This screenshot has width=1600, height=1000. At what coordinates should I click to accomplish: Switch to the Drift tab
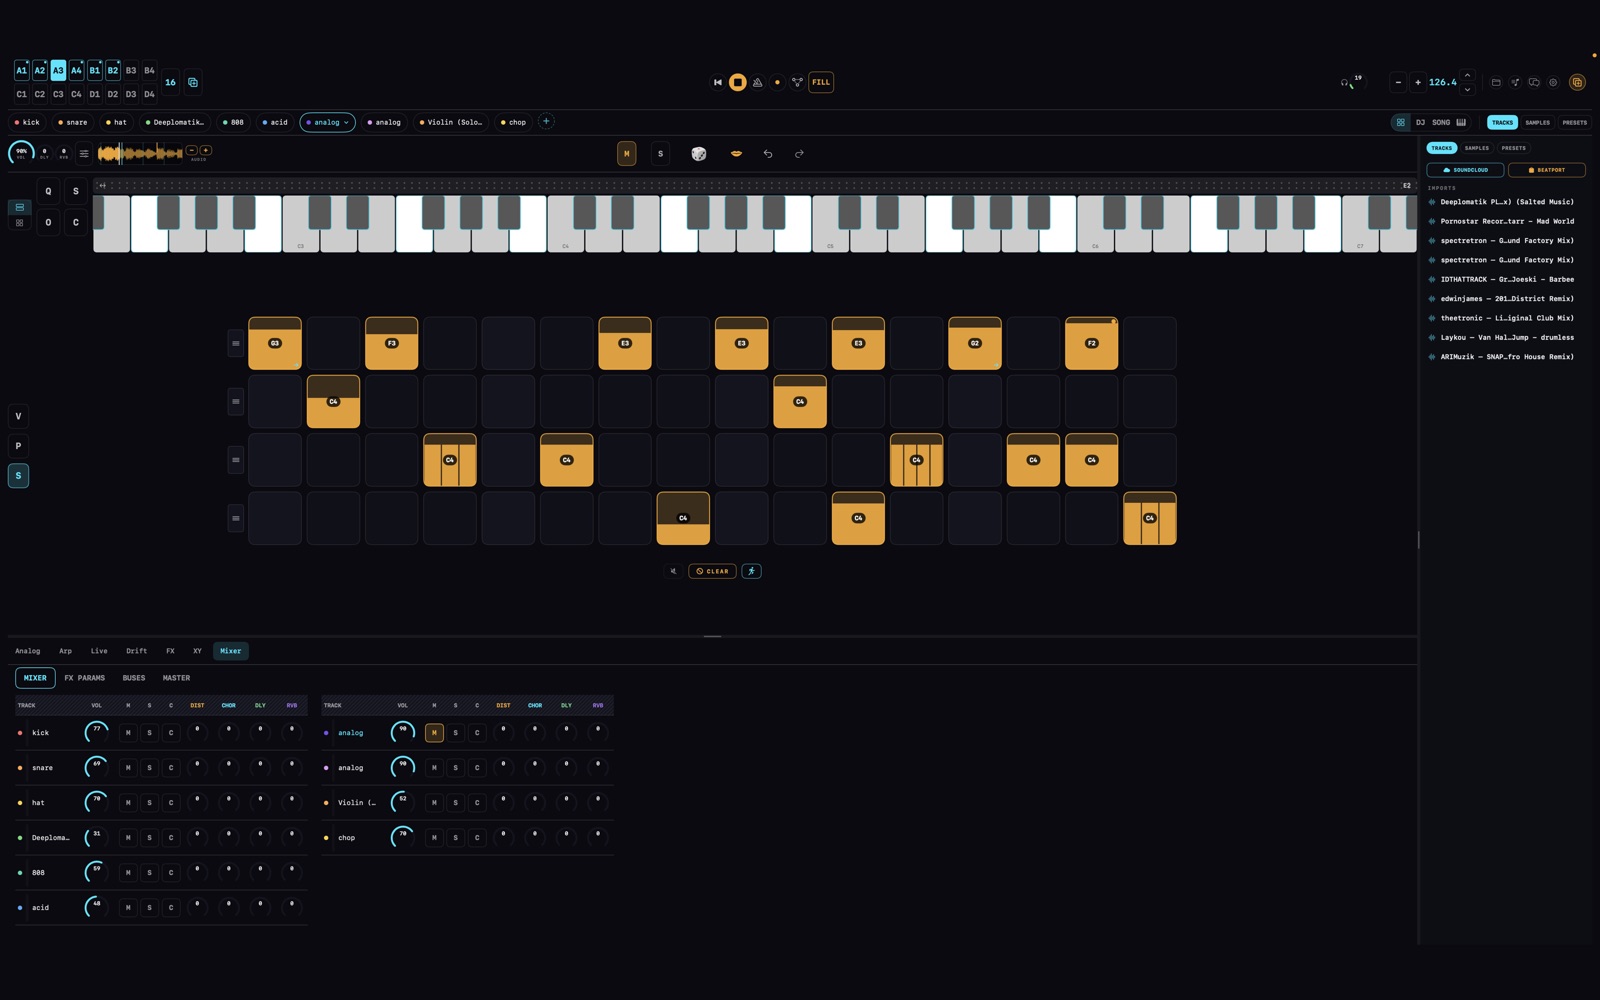click(x=136, y=651)
